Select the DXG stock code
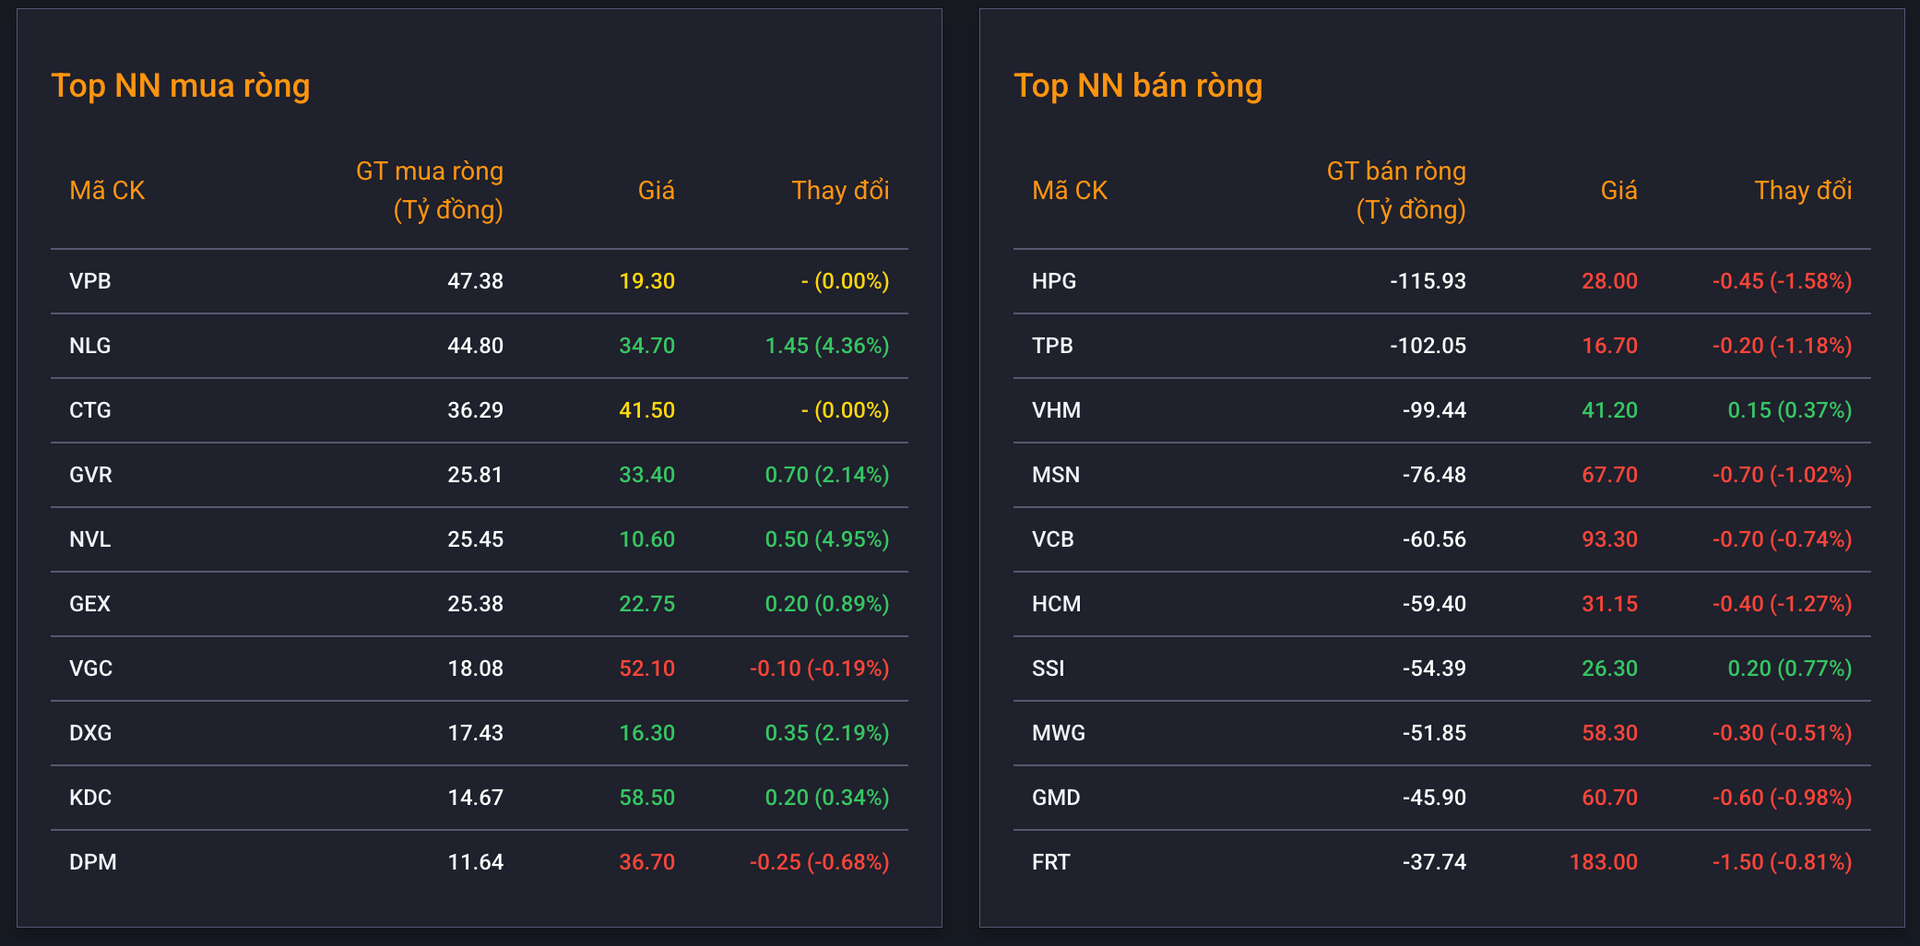This screenshot has height=946, width=1920. (x=91, y=733)
